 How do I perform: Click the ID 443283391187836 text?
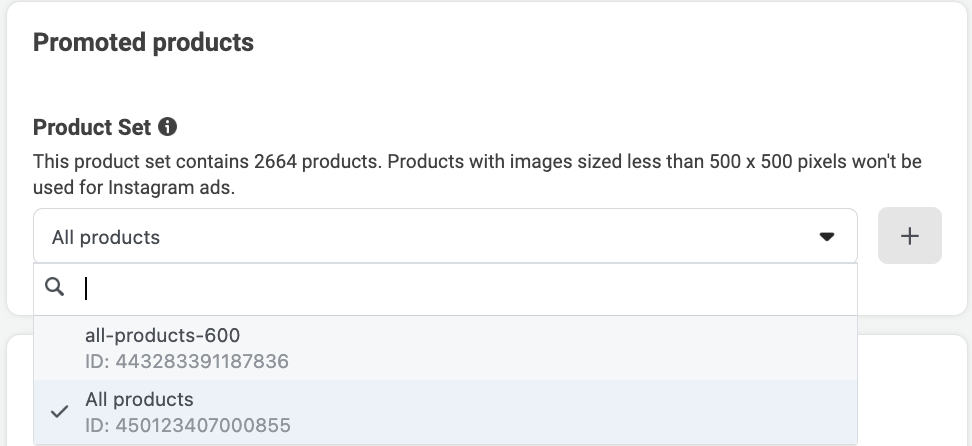coord(187,361)
